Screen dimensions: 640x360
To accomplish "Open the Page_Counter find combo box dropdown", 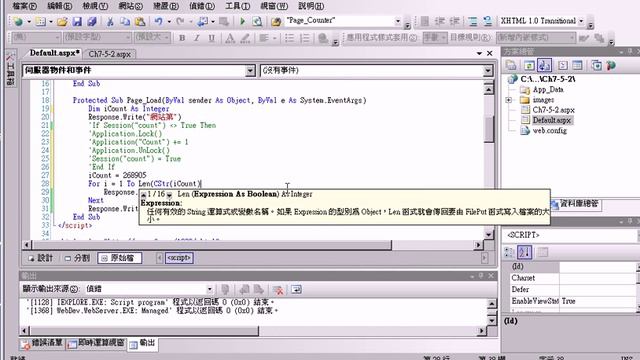I will (398, 21).
